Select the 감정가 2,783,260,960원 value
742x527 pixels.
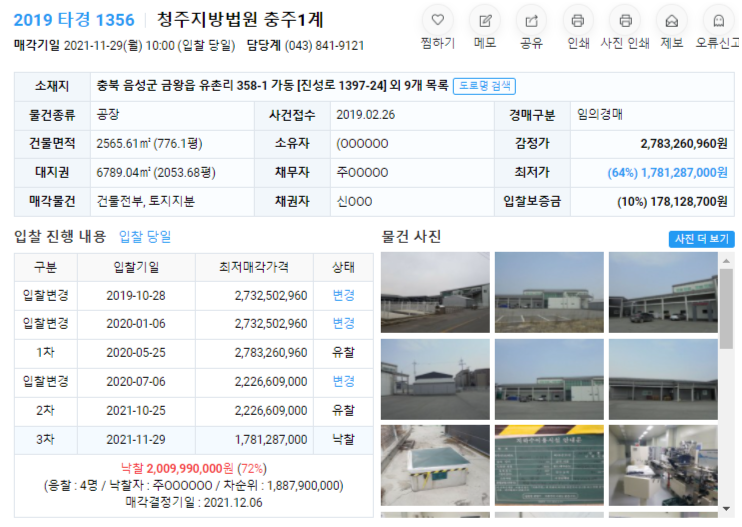(684, 144)
